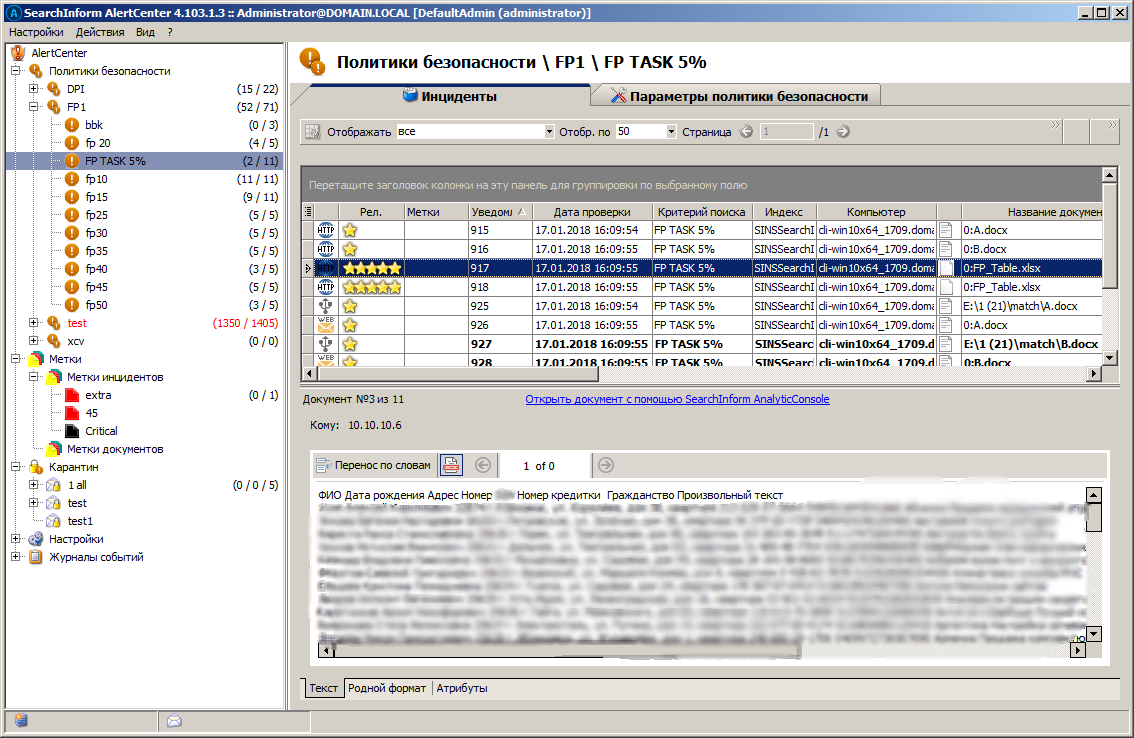Viewport: 1134px width, 738px height.
Task: Go to previous page arrow next to Страница
Action: coord(746,132)
